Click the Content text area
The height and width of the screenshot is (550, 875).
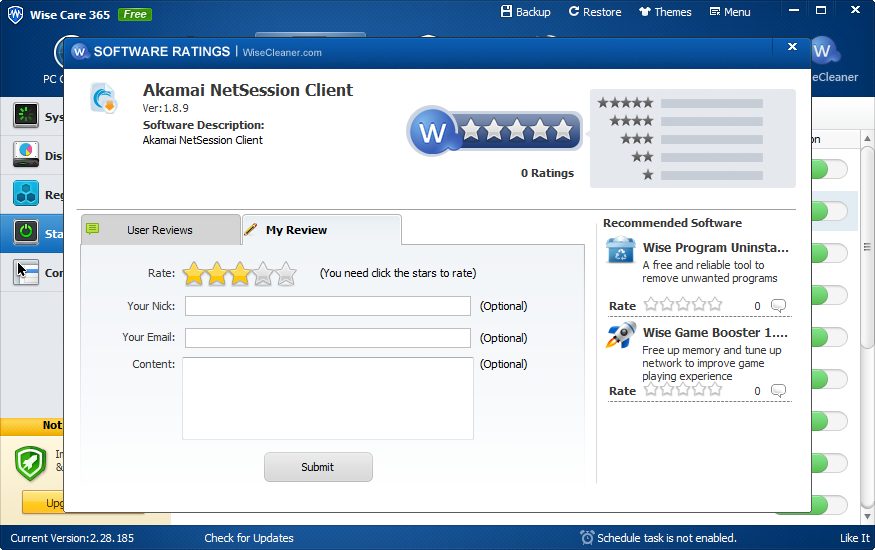point(328,398)
